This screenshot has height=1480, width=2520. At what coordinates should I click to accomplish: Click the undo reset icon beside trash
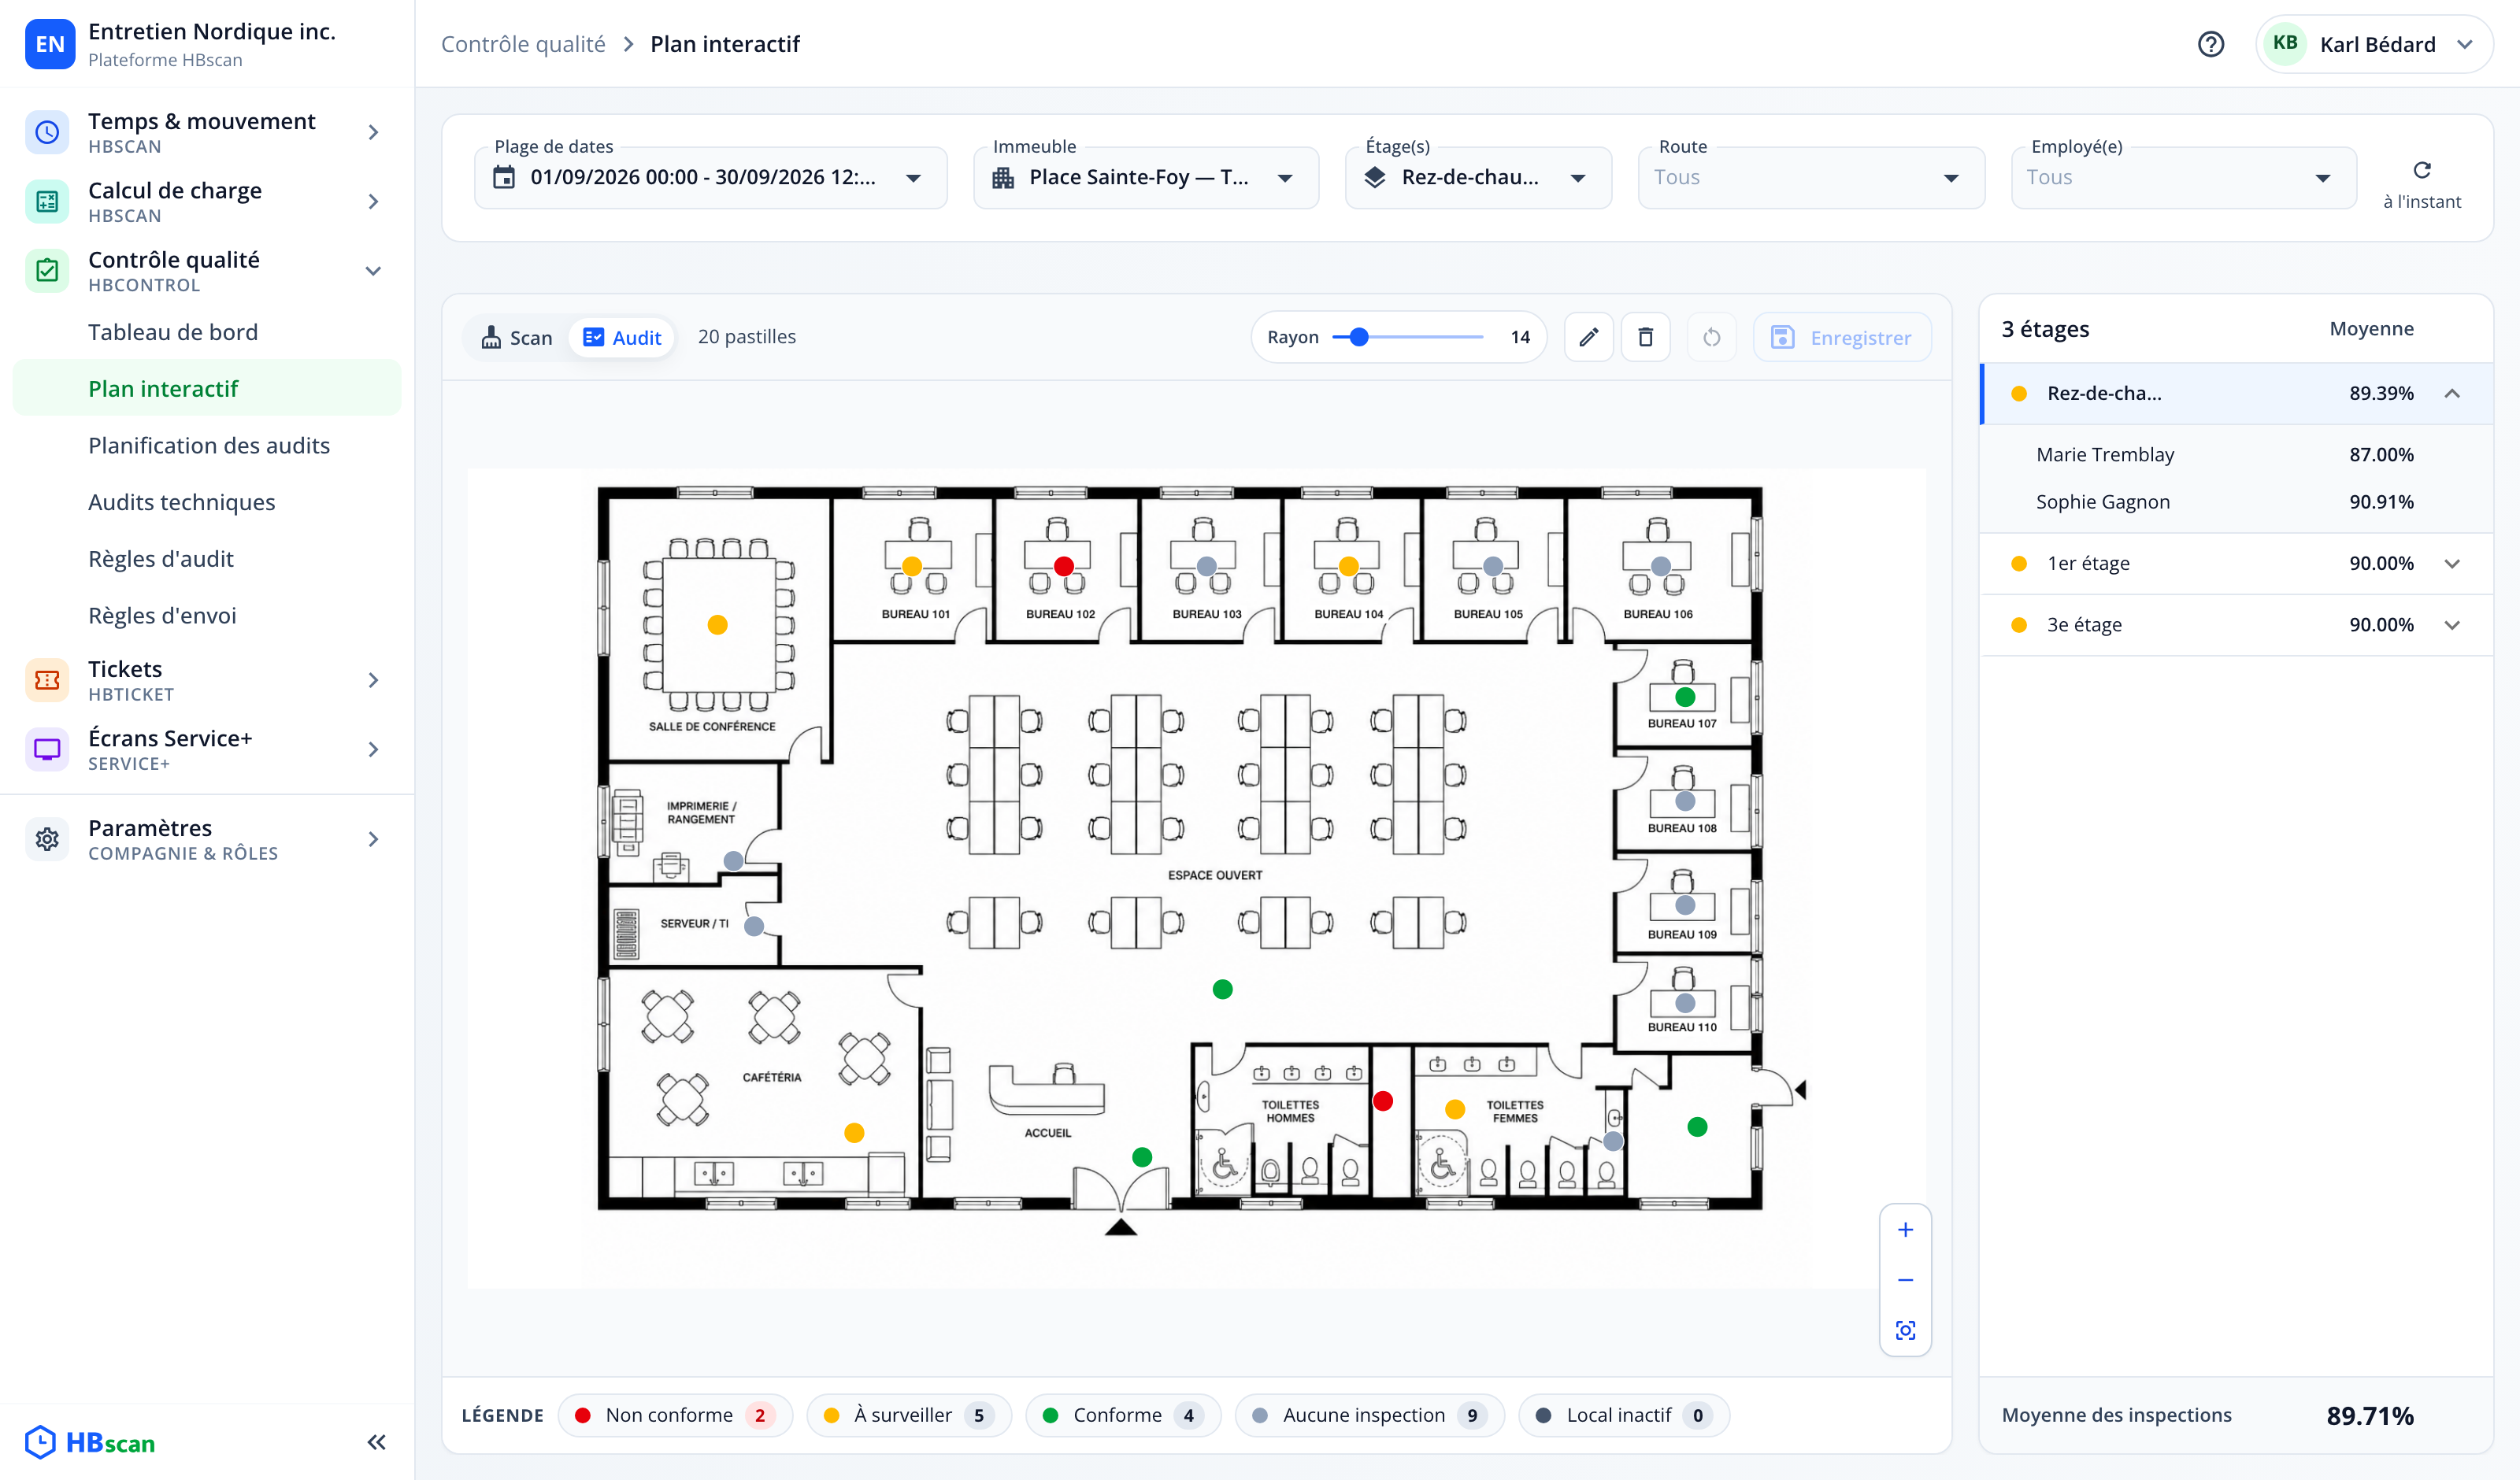(1711, 337)
